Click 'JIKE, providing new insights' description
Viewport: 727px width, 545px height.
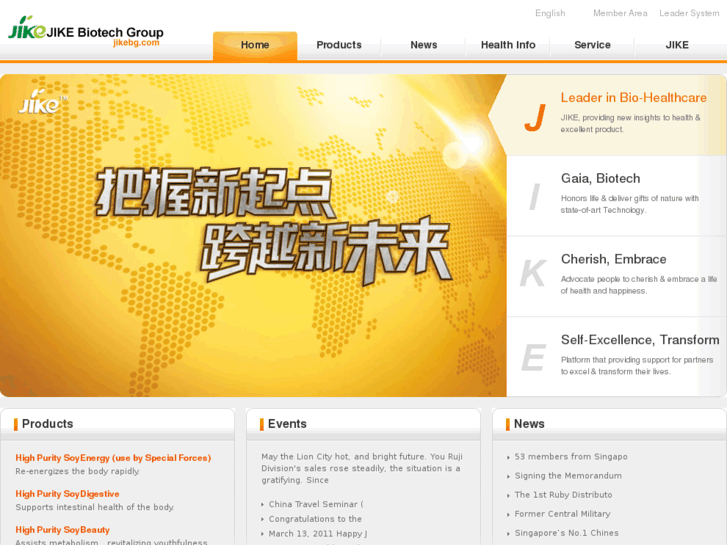(x=631, y=123)
